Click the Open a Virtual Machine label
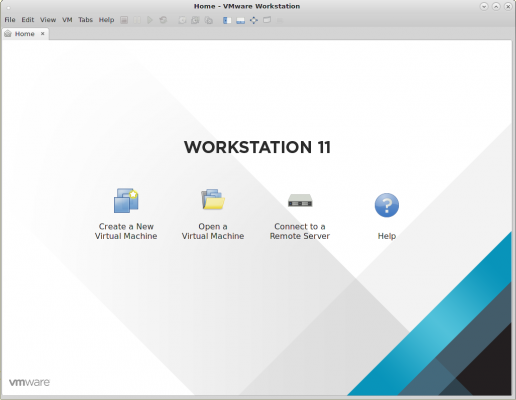The height and width of the screenshot is (400, 516). 213,231
